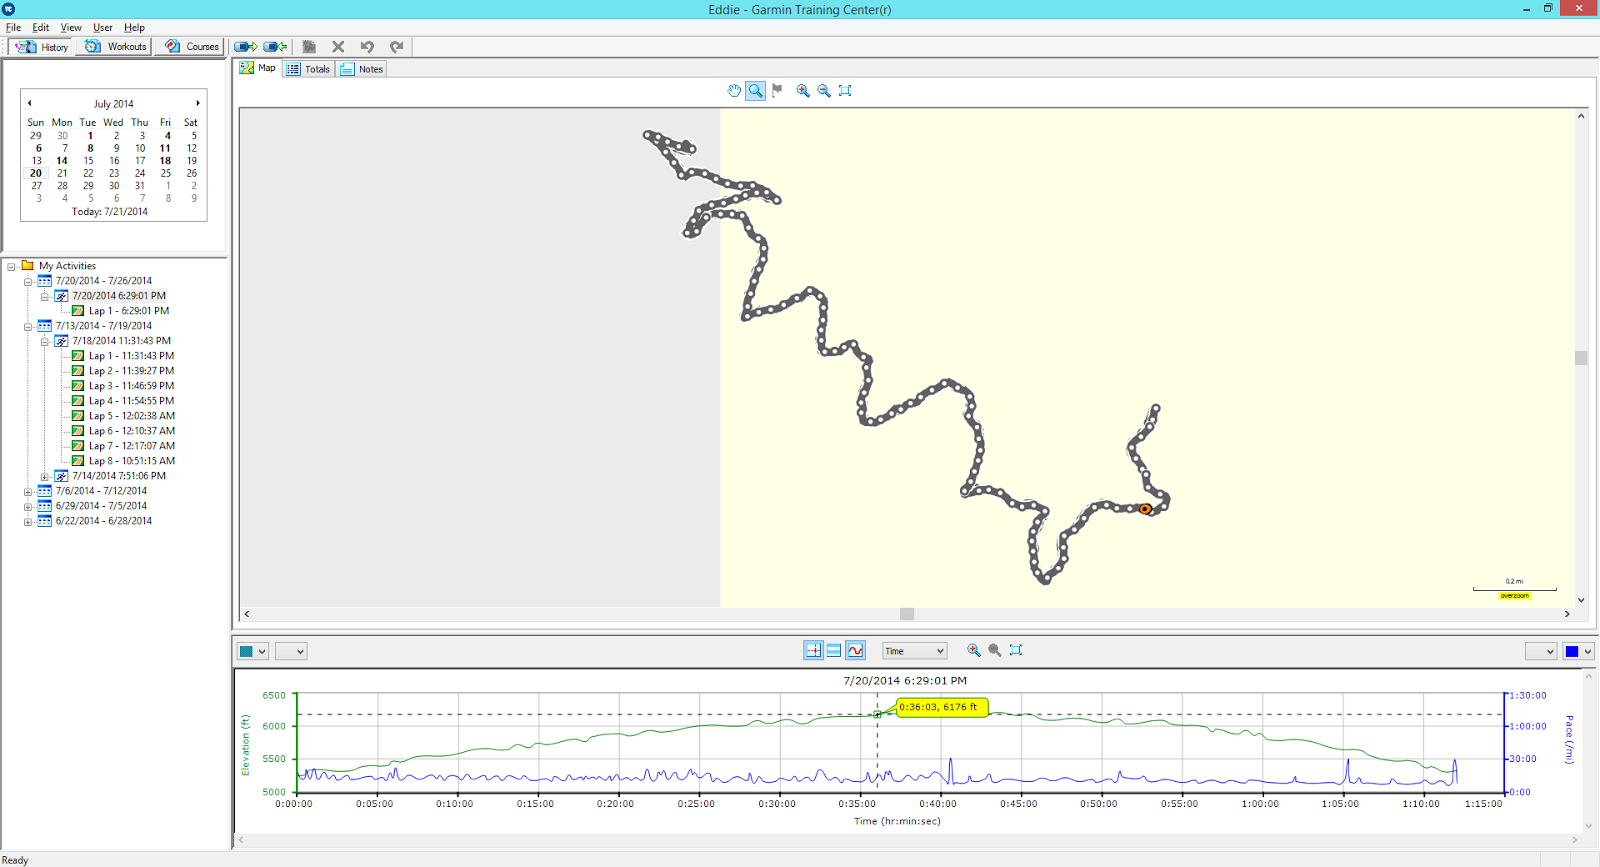Zoom out on the map
This screenshot has height=867, width=1600.
click(x=824, y=91)
